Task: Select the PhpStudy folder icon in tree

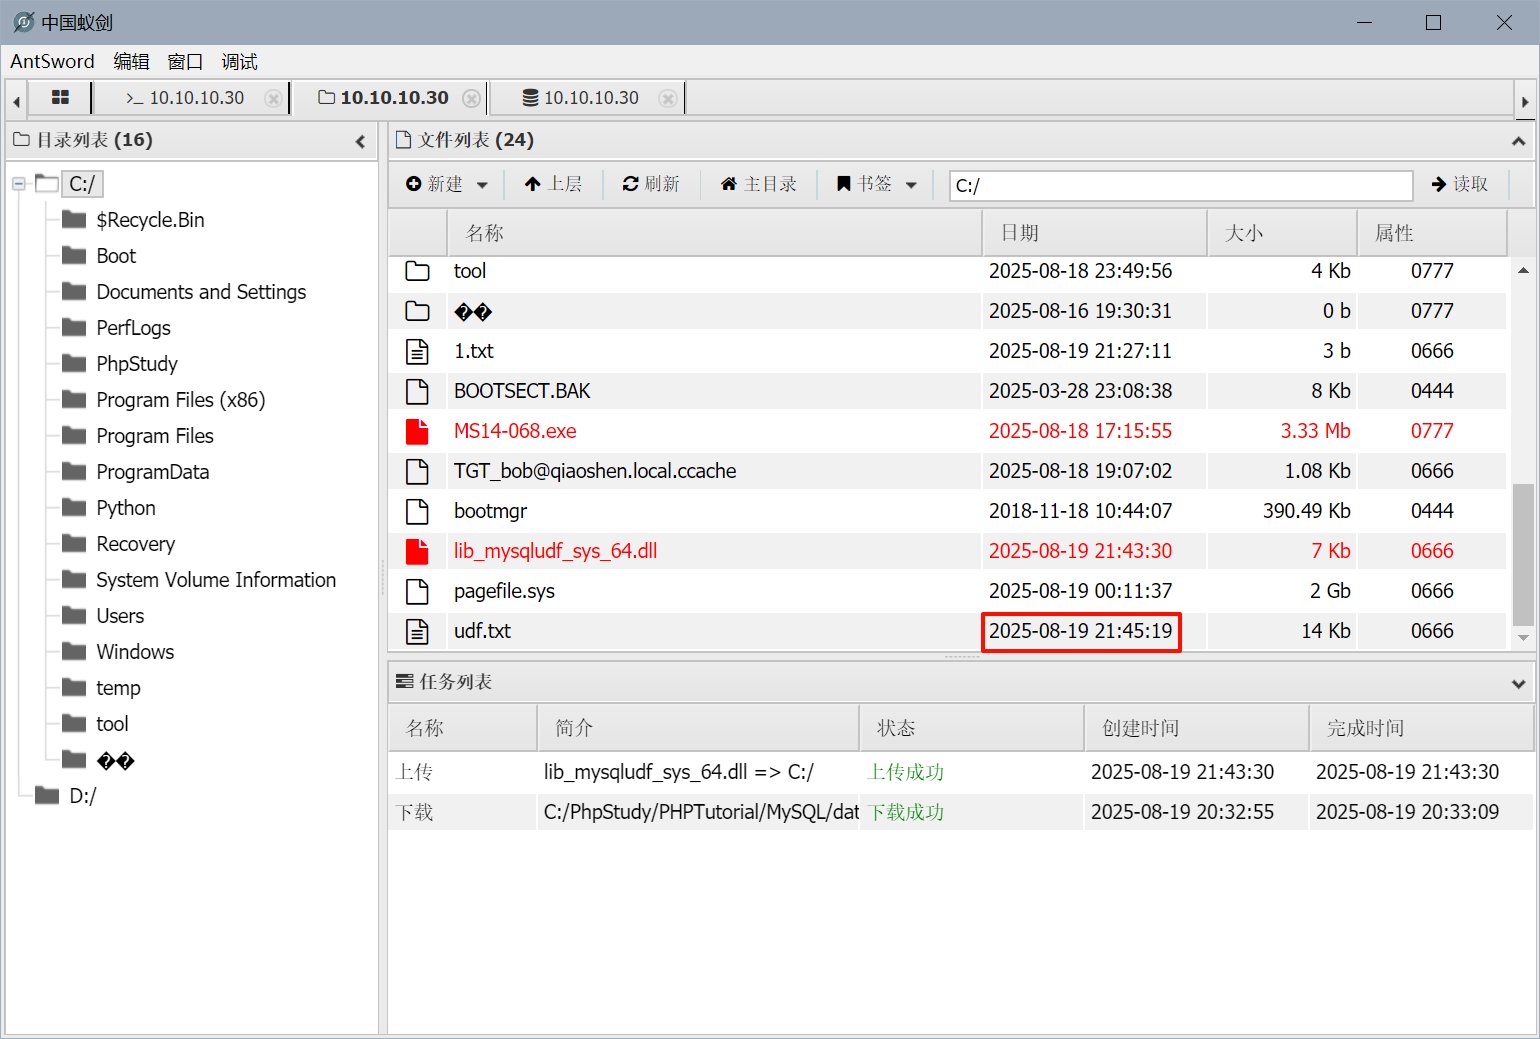Action: tap(74, 364)
